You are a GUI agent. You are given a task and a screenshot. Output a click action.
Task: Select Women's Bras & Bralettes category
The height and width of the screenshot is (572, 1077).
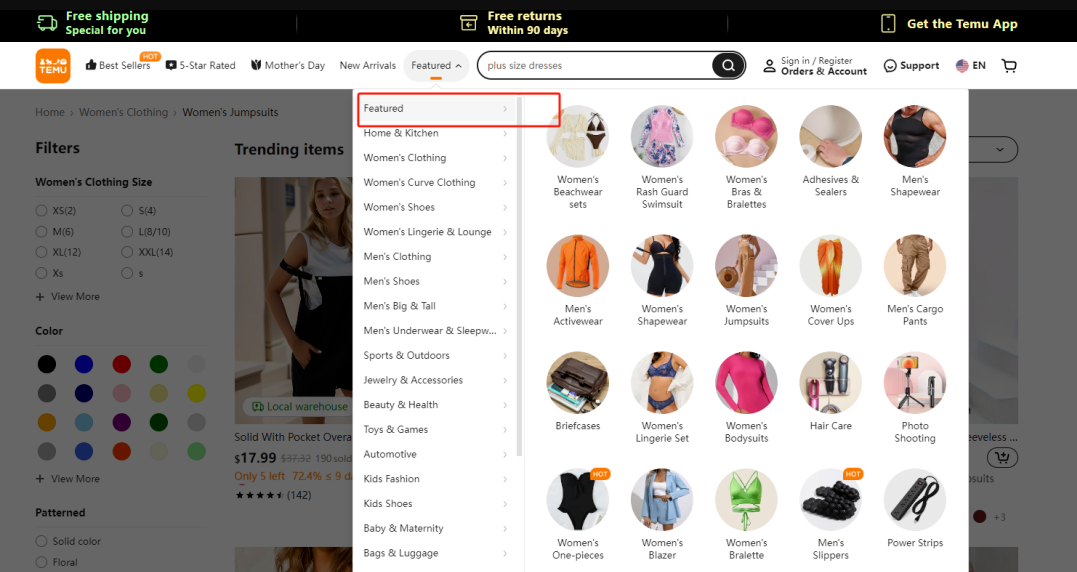tap(747, 157)
